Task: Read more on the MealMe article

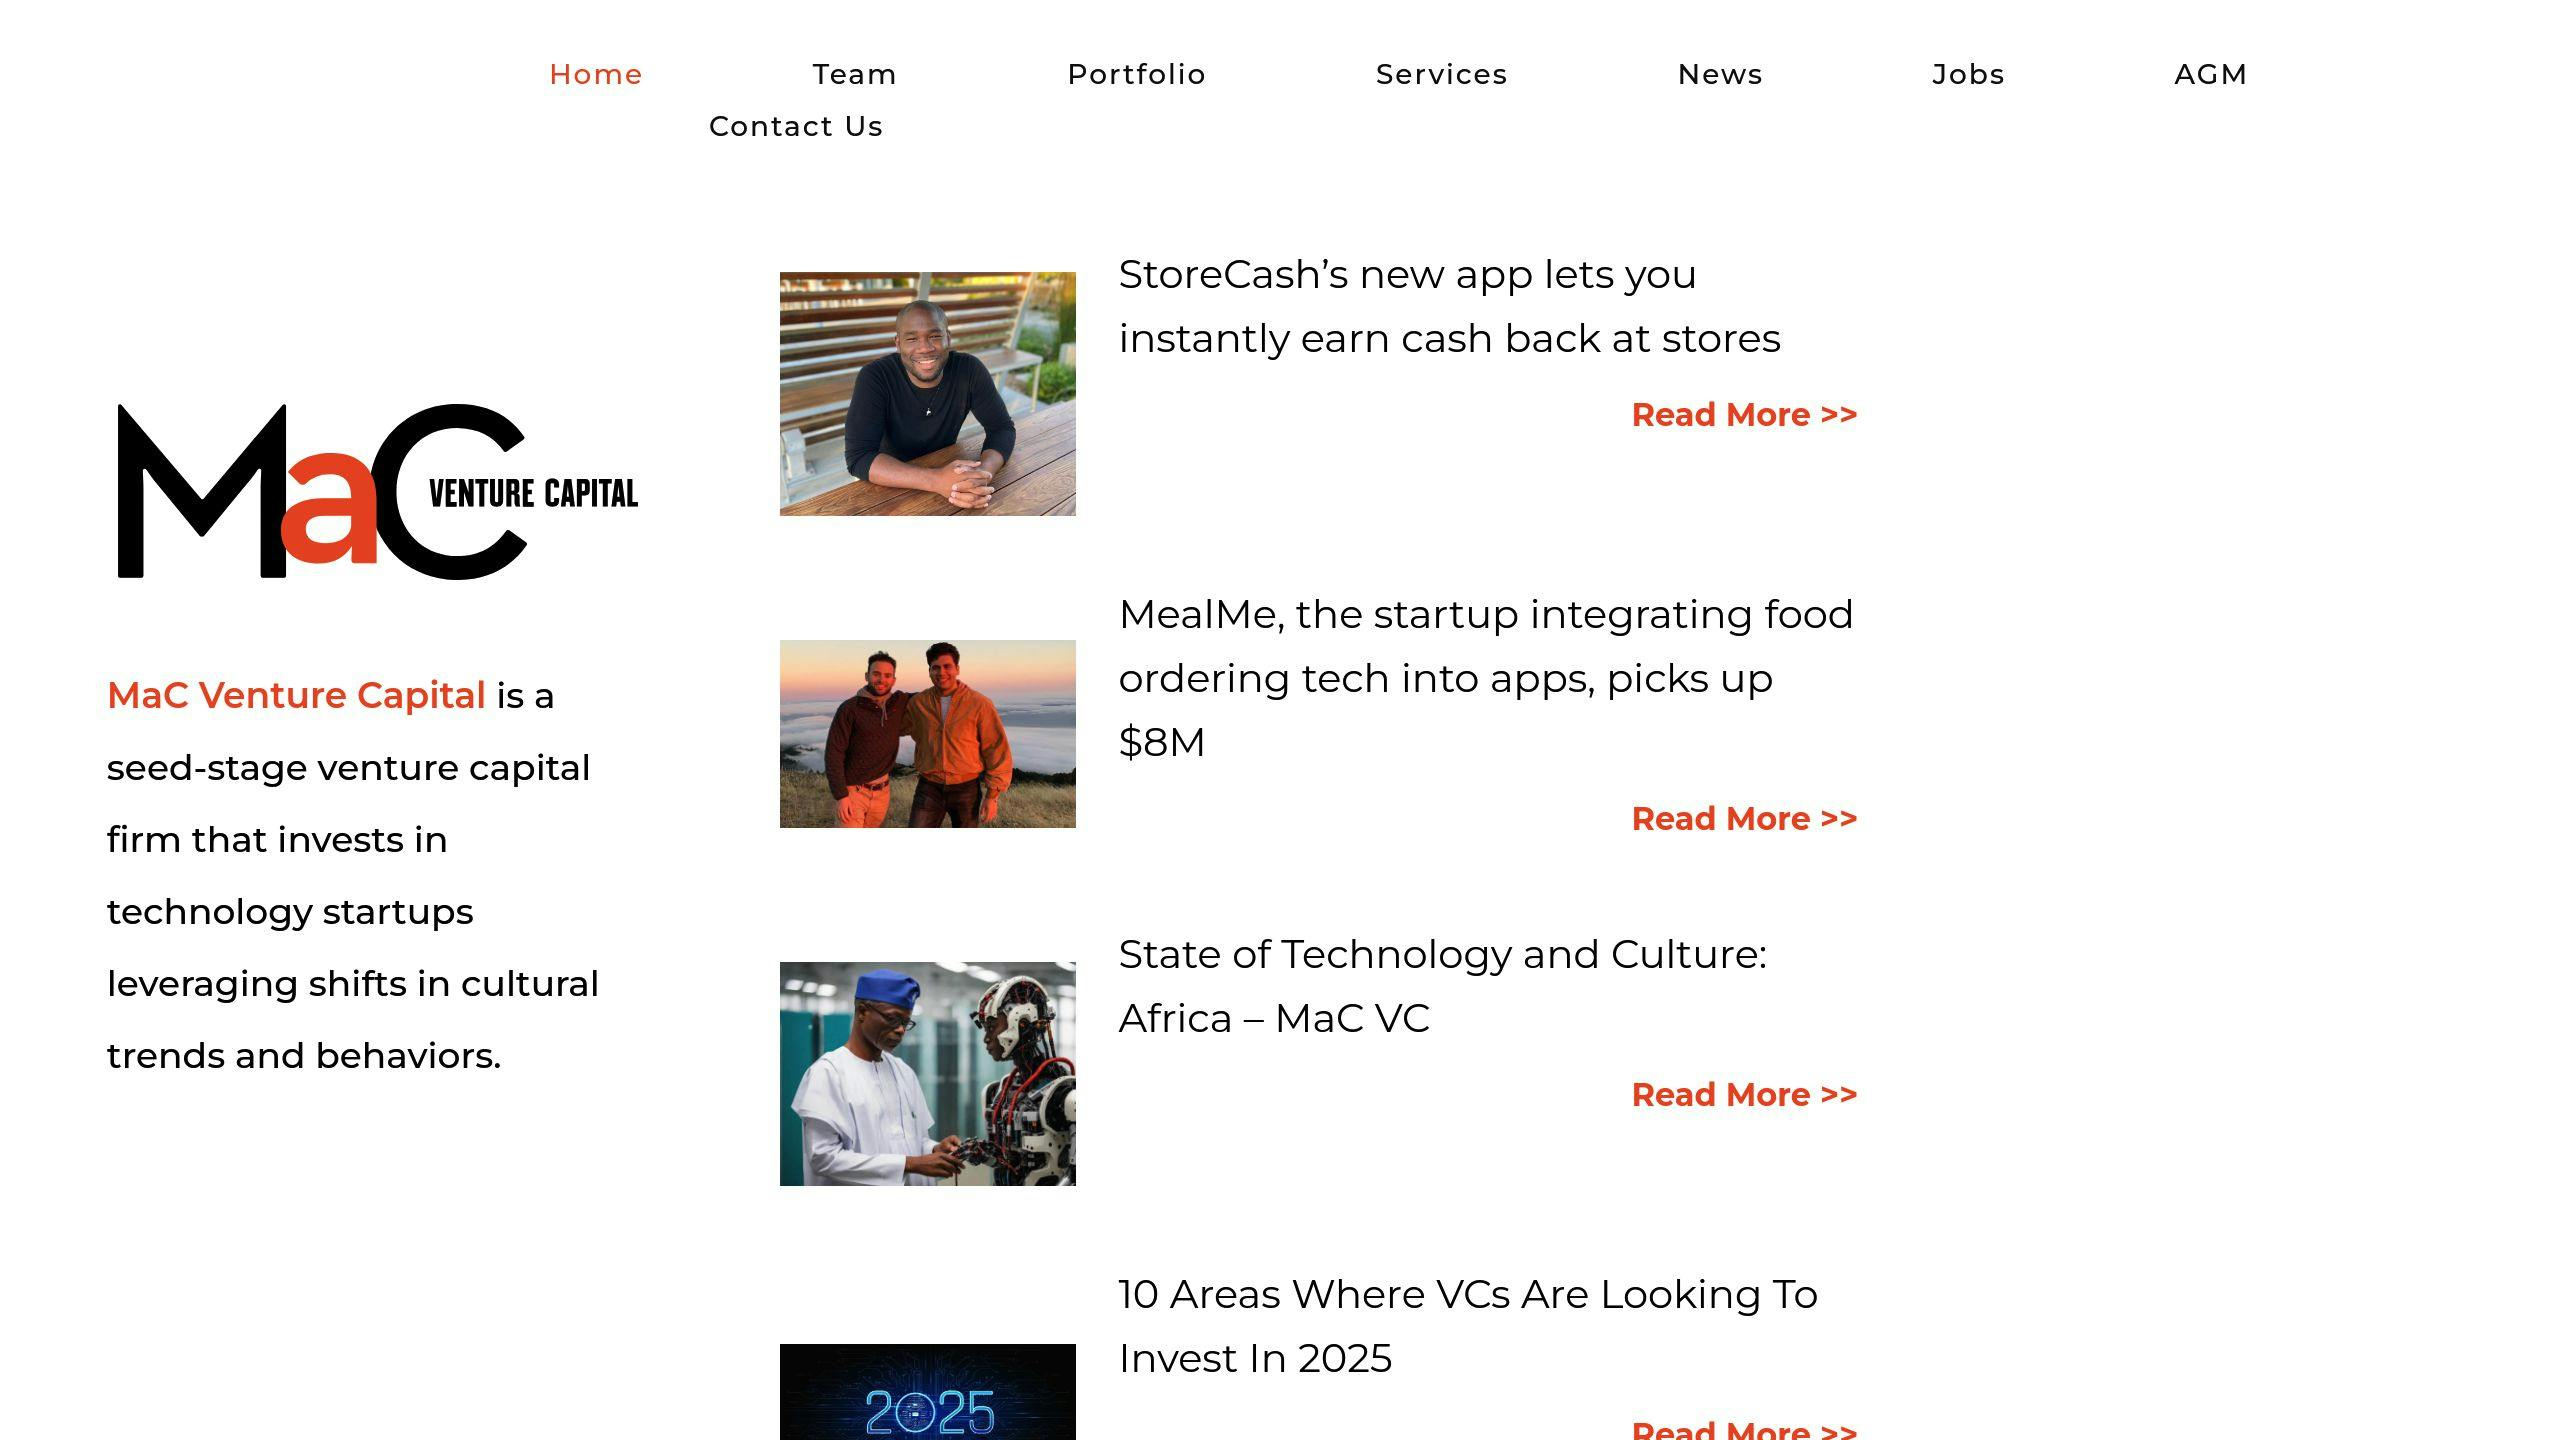Action: point(1743,818)
